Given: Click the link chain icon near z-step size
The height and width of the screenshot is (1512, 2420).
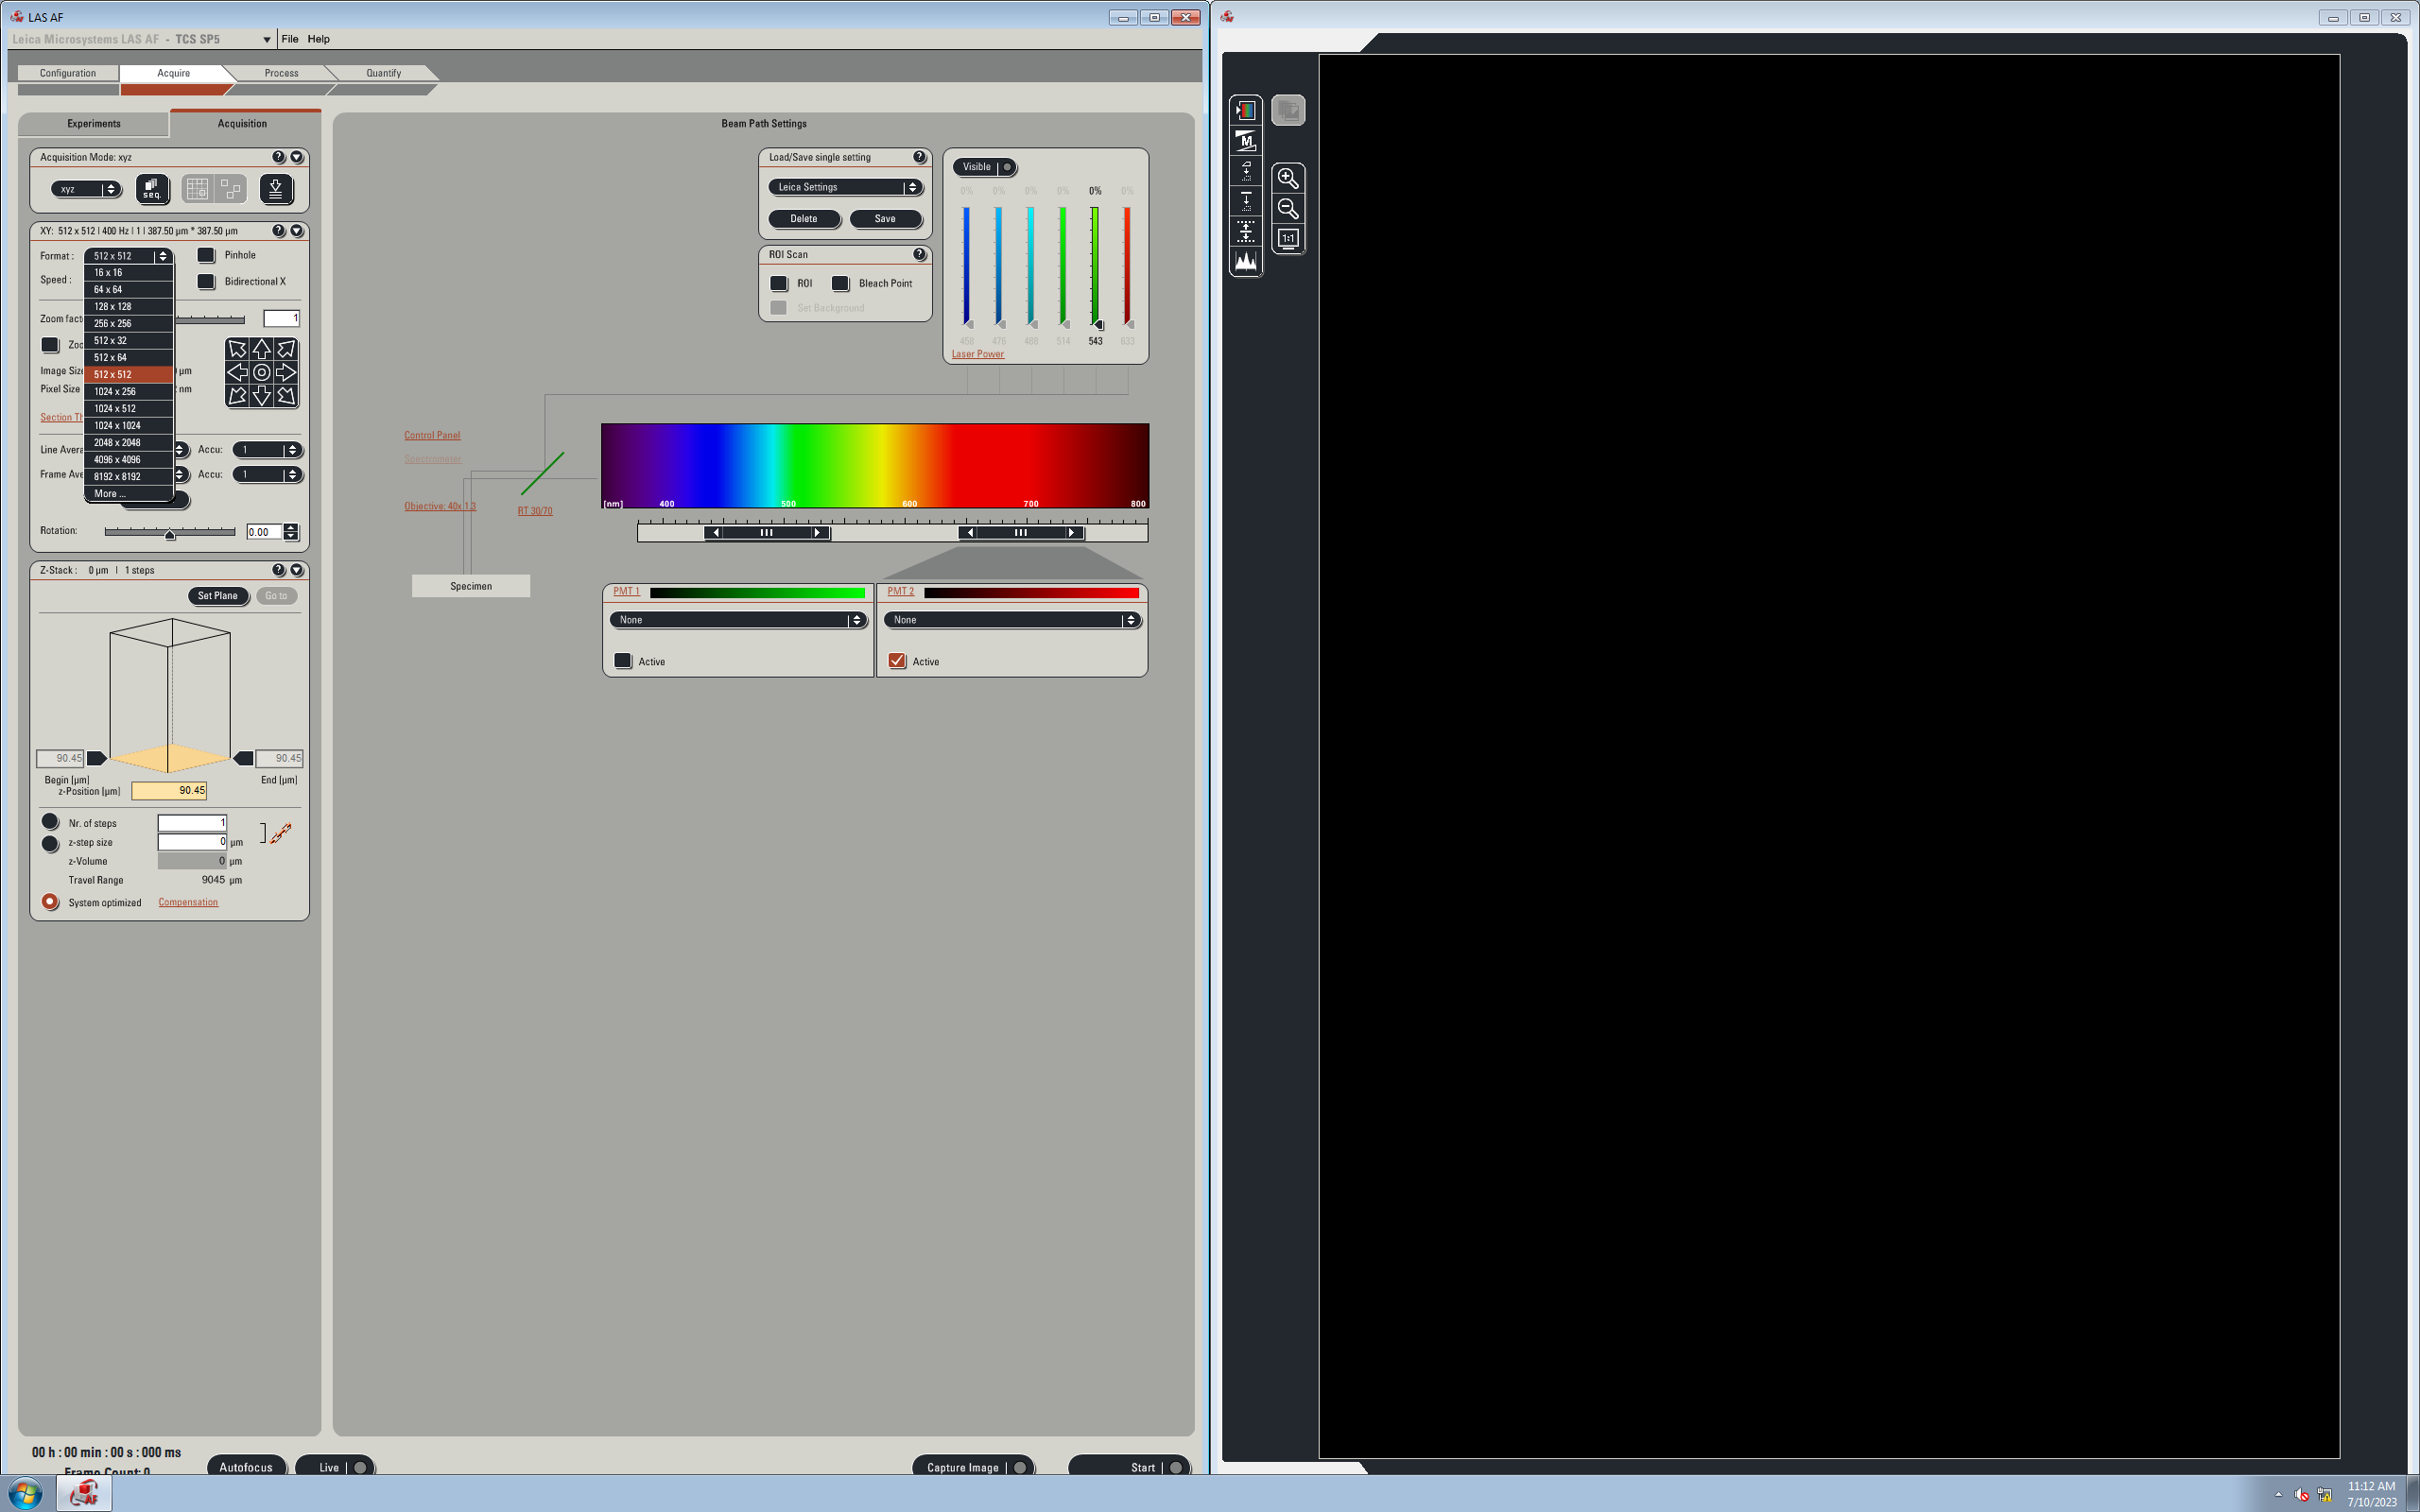Looking at the screenshot, I should pos(281,833).
